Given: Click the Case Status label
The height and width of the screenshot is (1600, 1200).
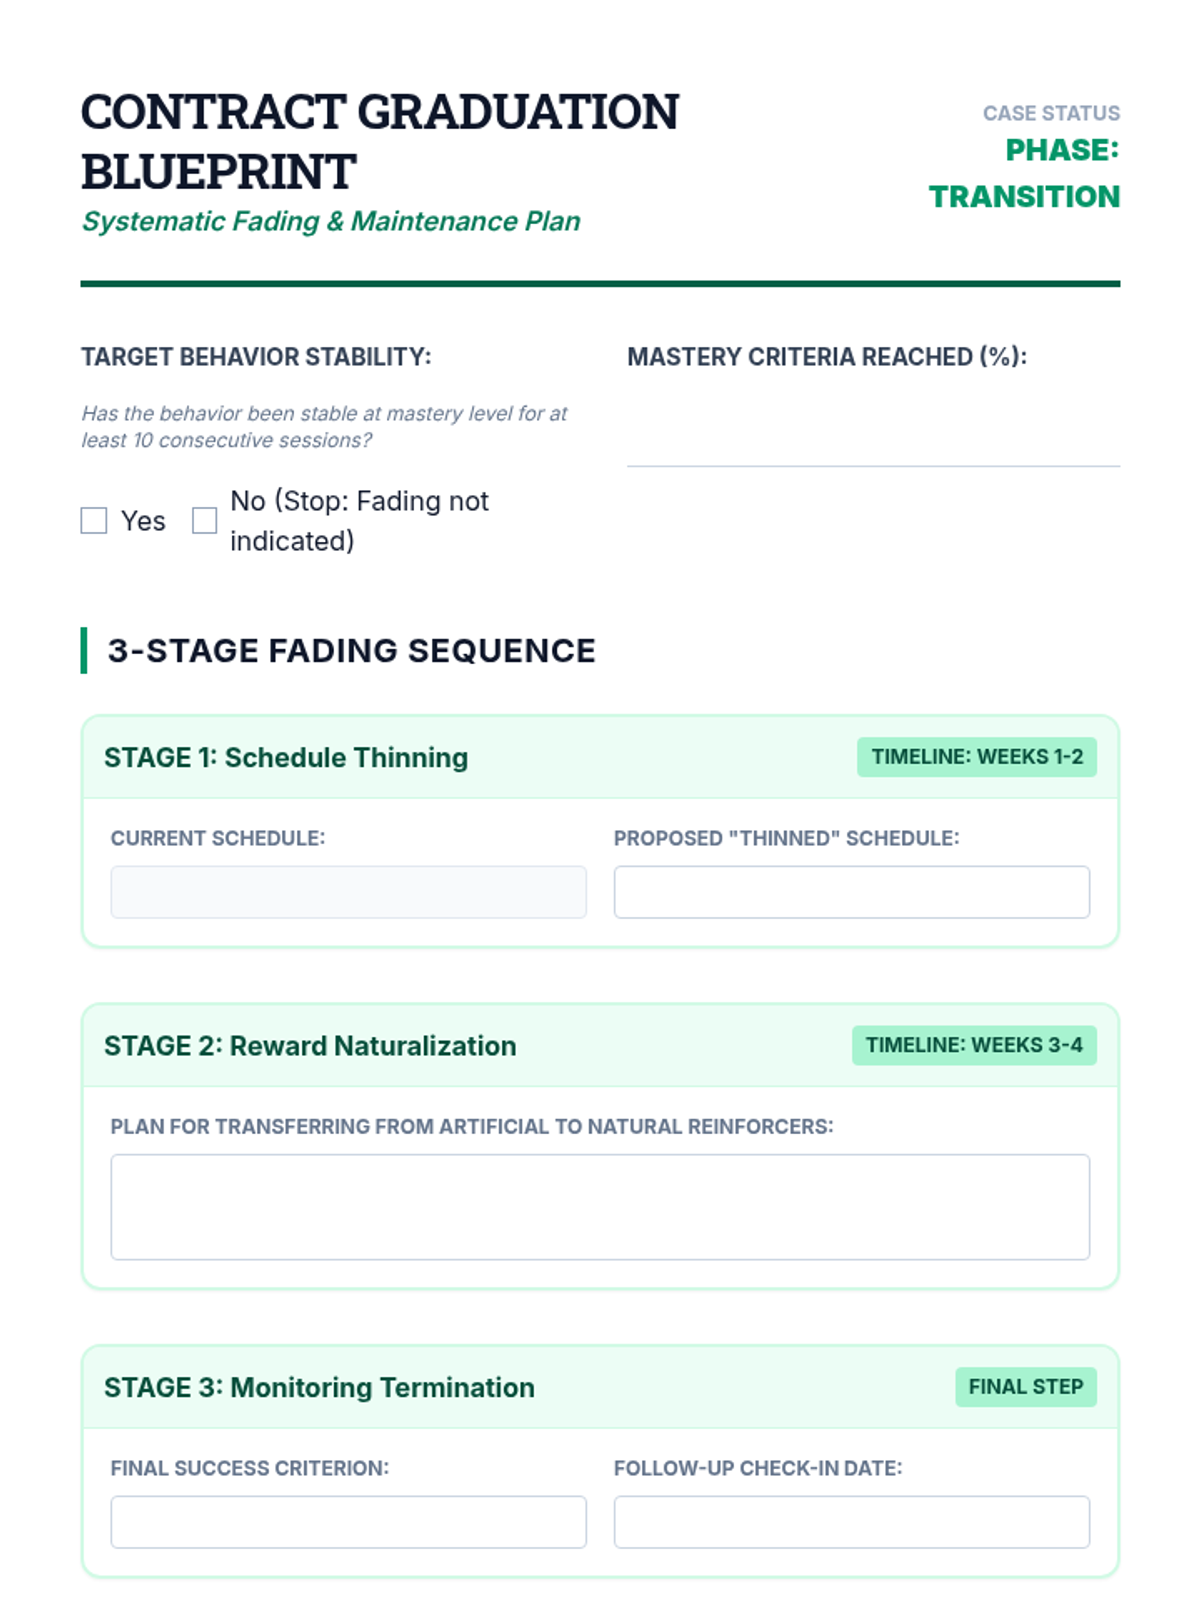Looking at the screenshot, I should pos(1051,113).
